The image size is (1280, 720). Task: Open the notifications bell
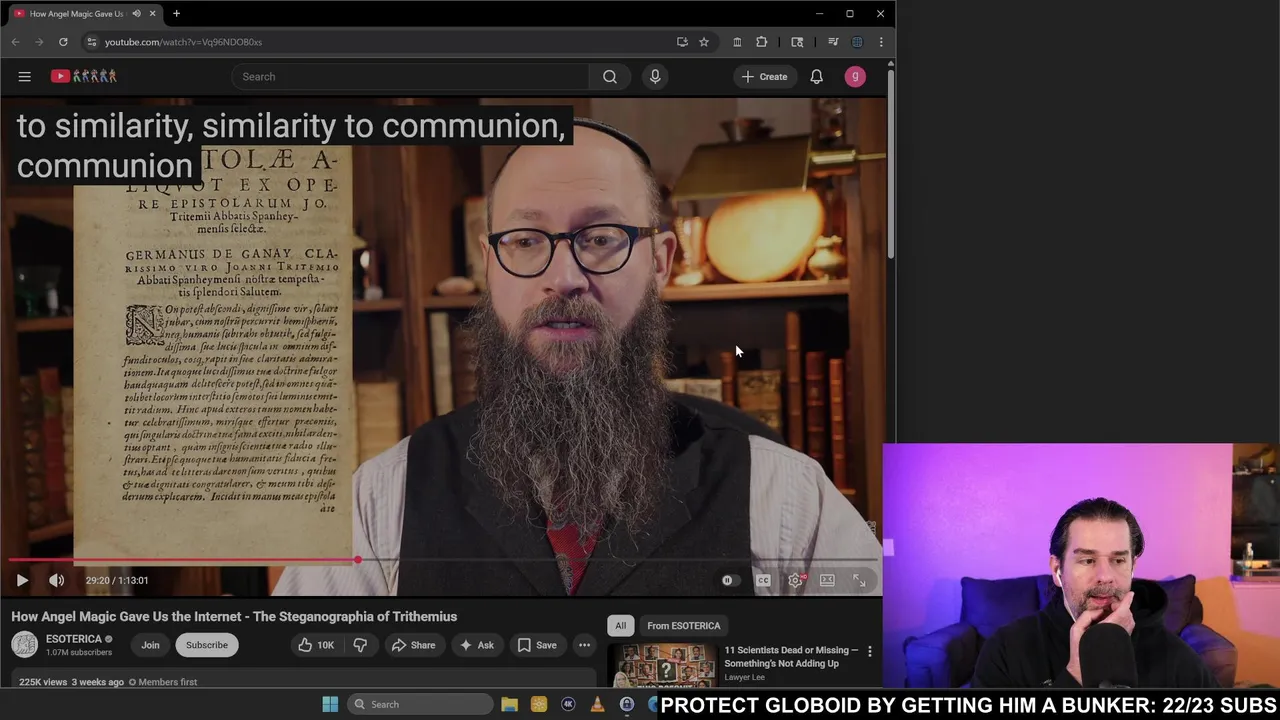(x=817, y=76)
